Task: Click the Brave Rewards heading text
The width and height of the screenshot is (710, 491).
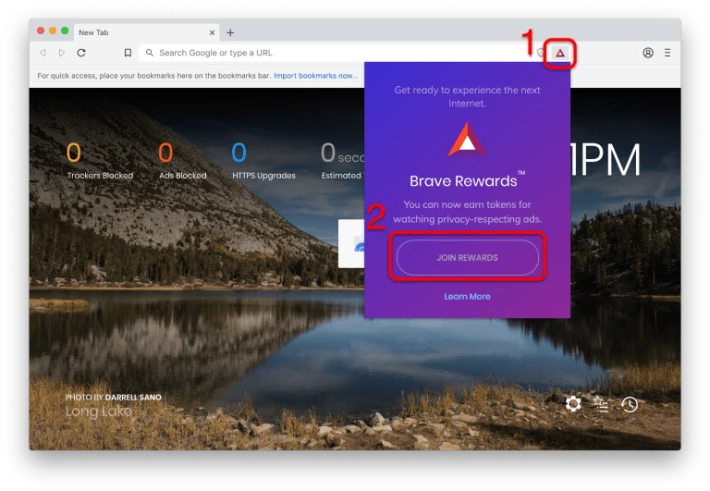Action: pyautogui.click(x=463, y=181)
